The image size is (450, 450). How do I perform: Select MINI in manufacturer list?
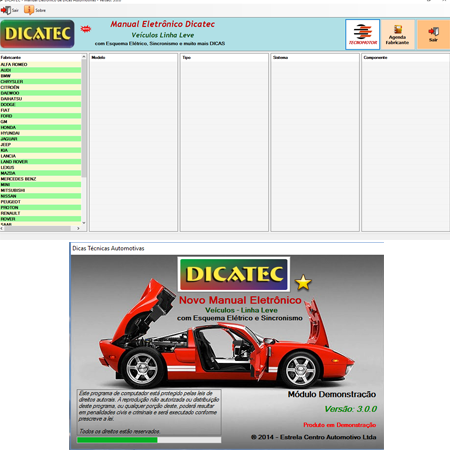(x=40, y=184)
